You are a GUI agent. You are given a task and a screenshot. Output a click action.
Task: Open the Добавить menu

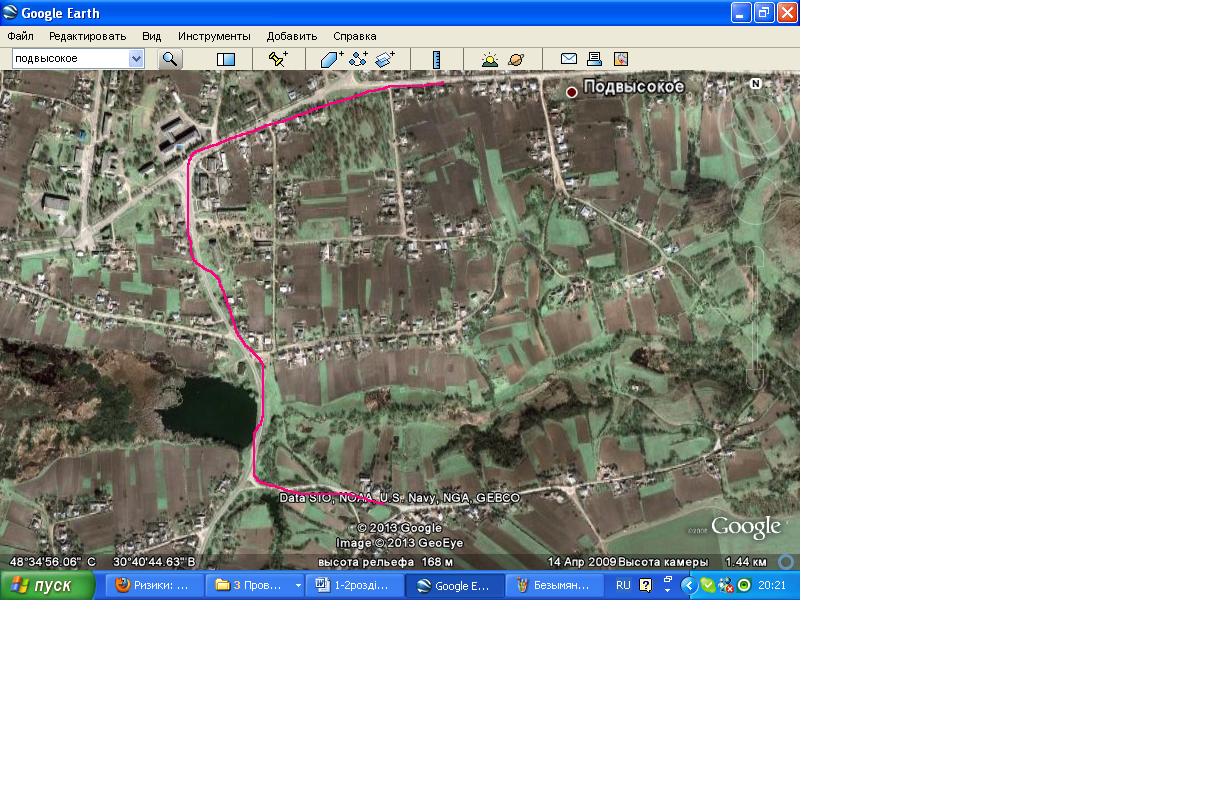292,36
